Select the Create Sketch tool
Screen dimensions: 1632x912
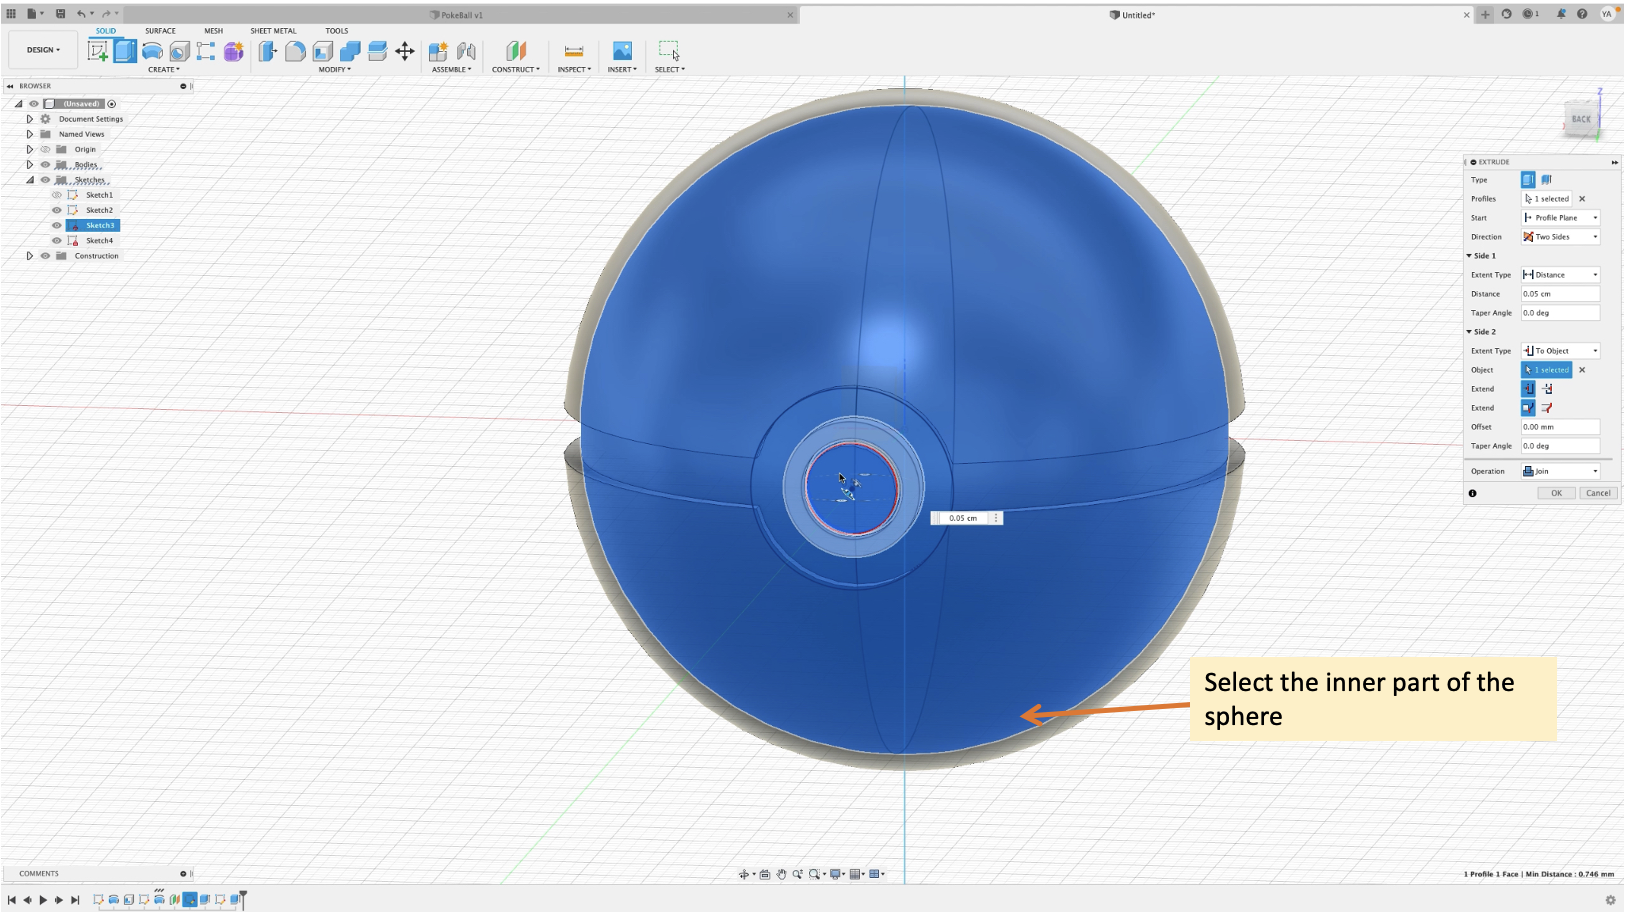(98, 51)
